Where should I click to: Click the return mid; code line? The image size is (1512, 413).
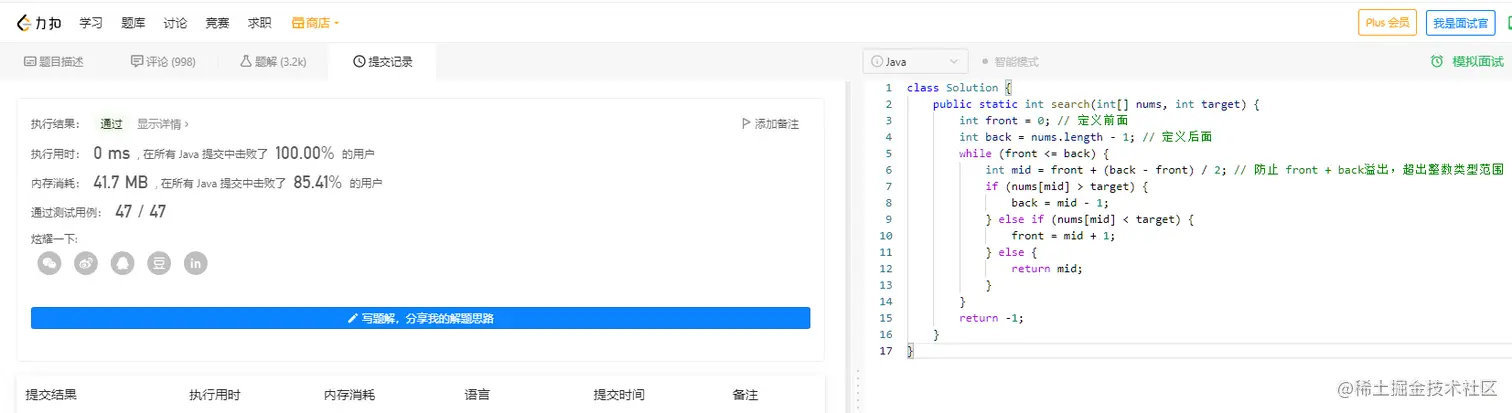(1047, 268)
